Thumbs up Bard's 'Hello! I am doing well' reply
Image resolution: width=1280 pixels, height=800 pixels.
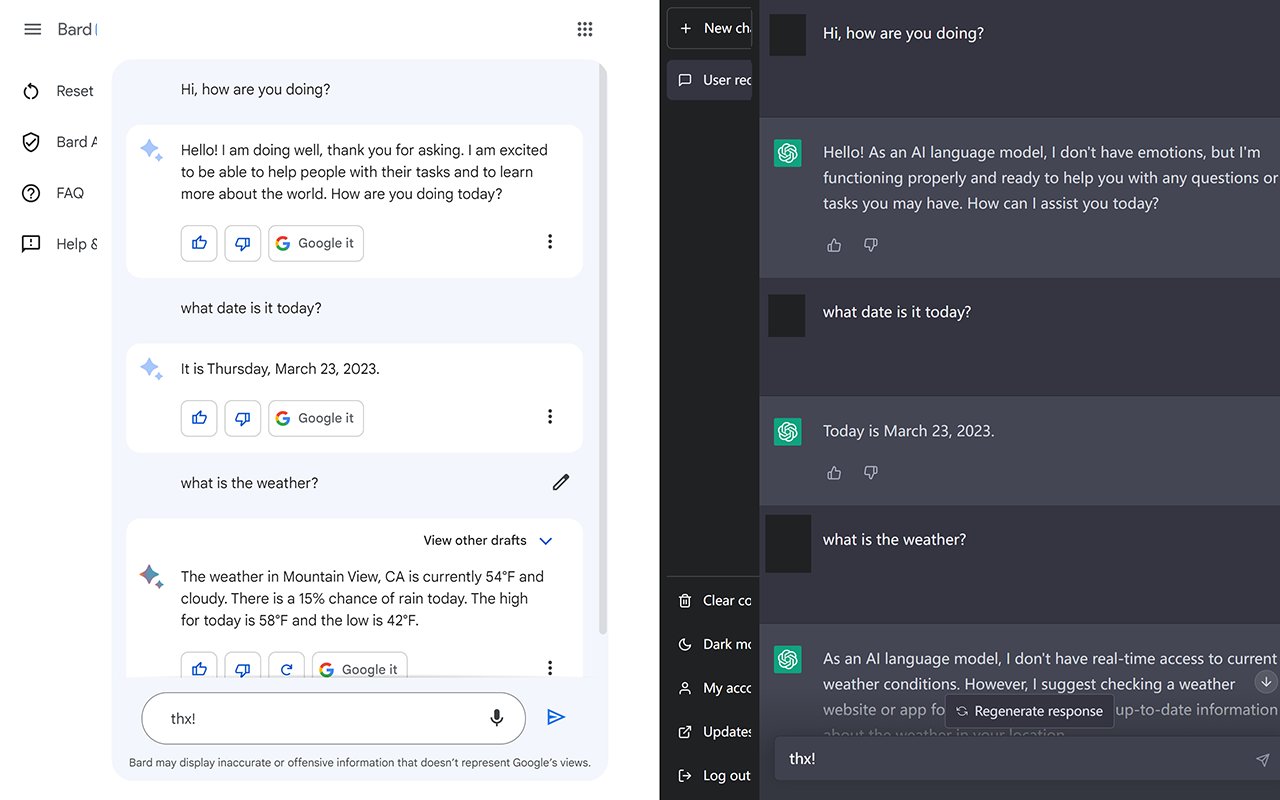point(199,243)
